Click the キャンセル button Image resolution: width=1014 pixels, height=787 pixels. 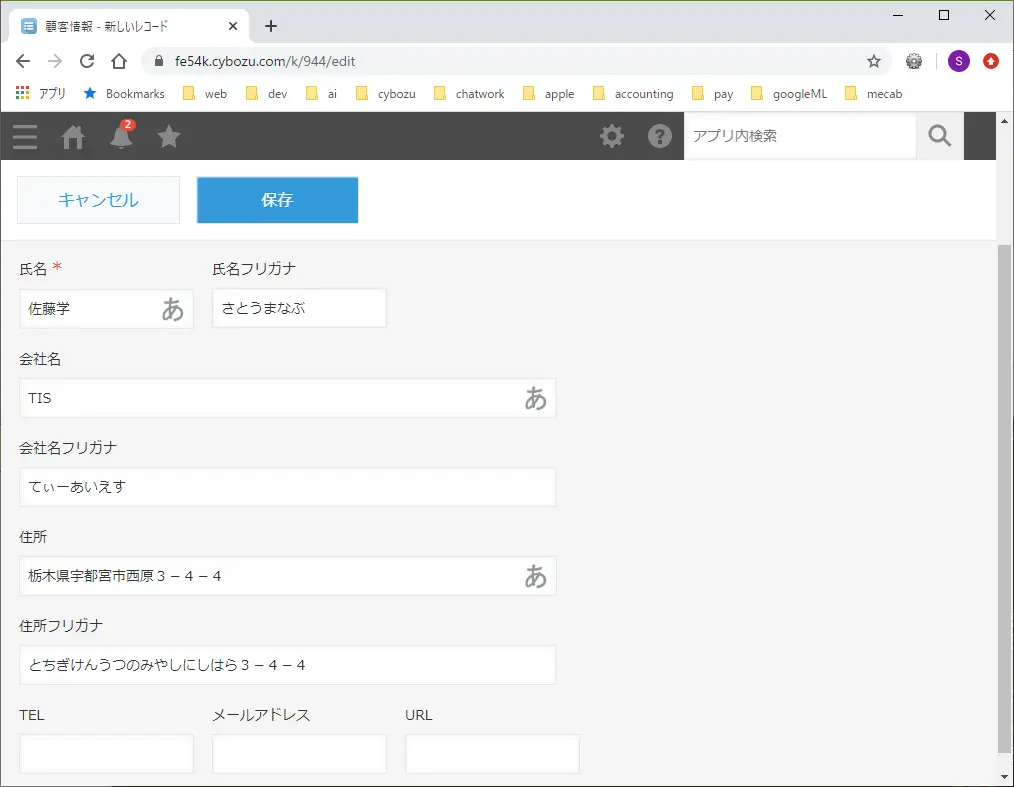98,200
